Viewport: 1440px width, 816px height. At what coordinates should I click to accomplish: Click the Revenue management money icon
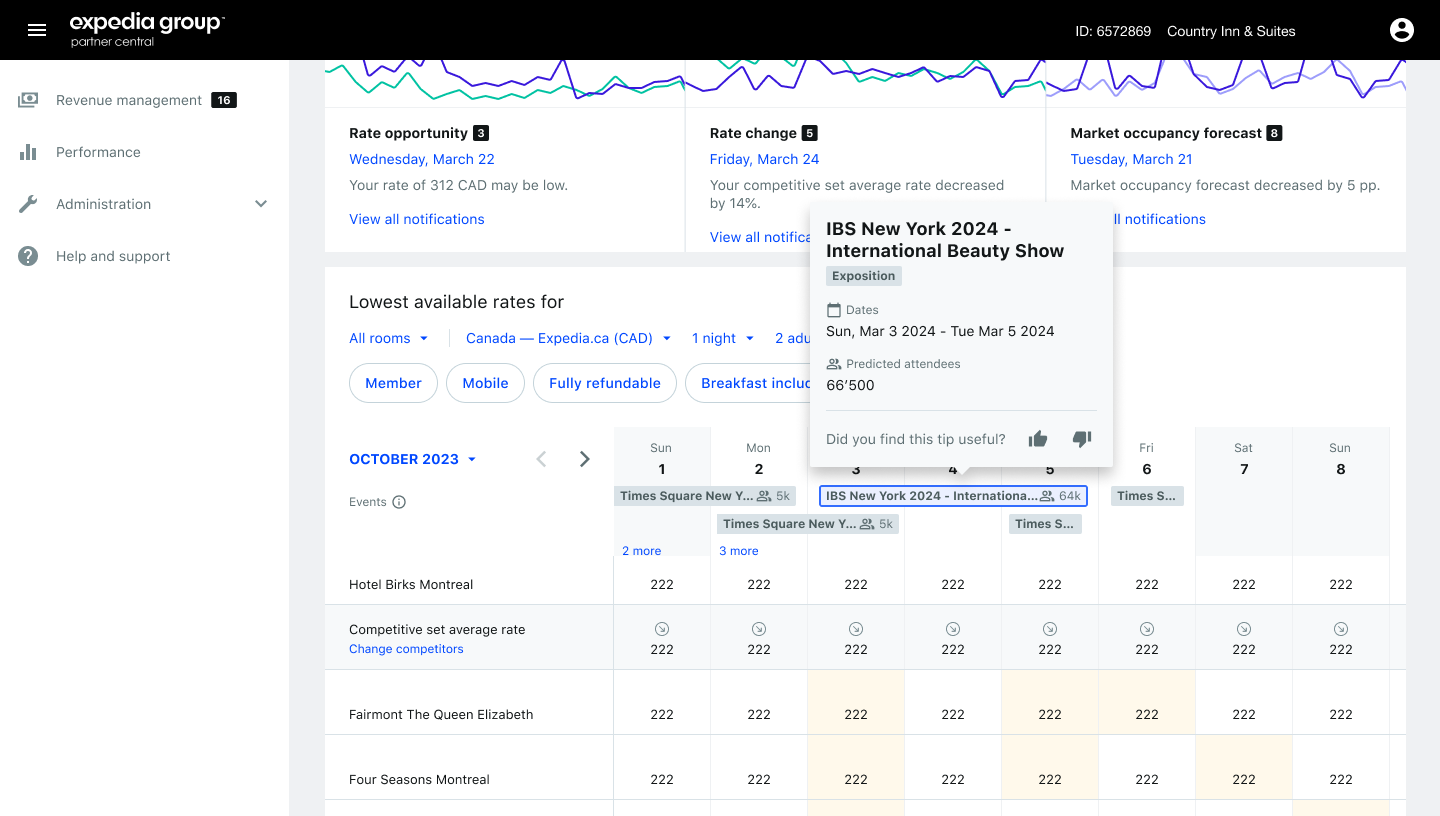click(x=28, y=100)
